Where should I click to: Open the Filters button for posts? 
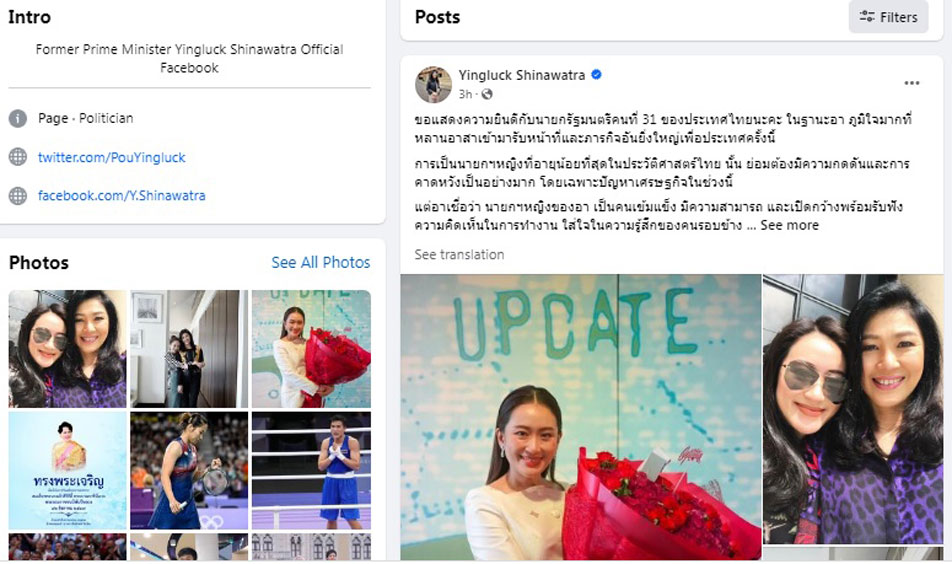coord(888,17)
